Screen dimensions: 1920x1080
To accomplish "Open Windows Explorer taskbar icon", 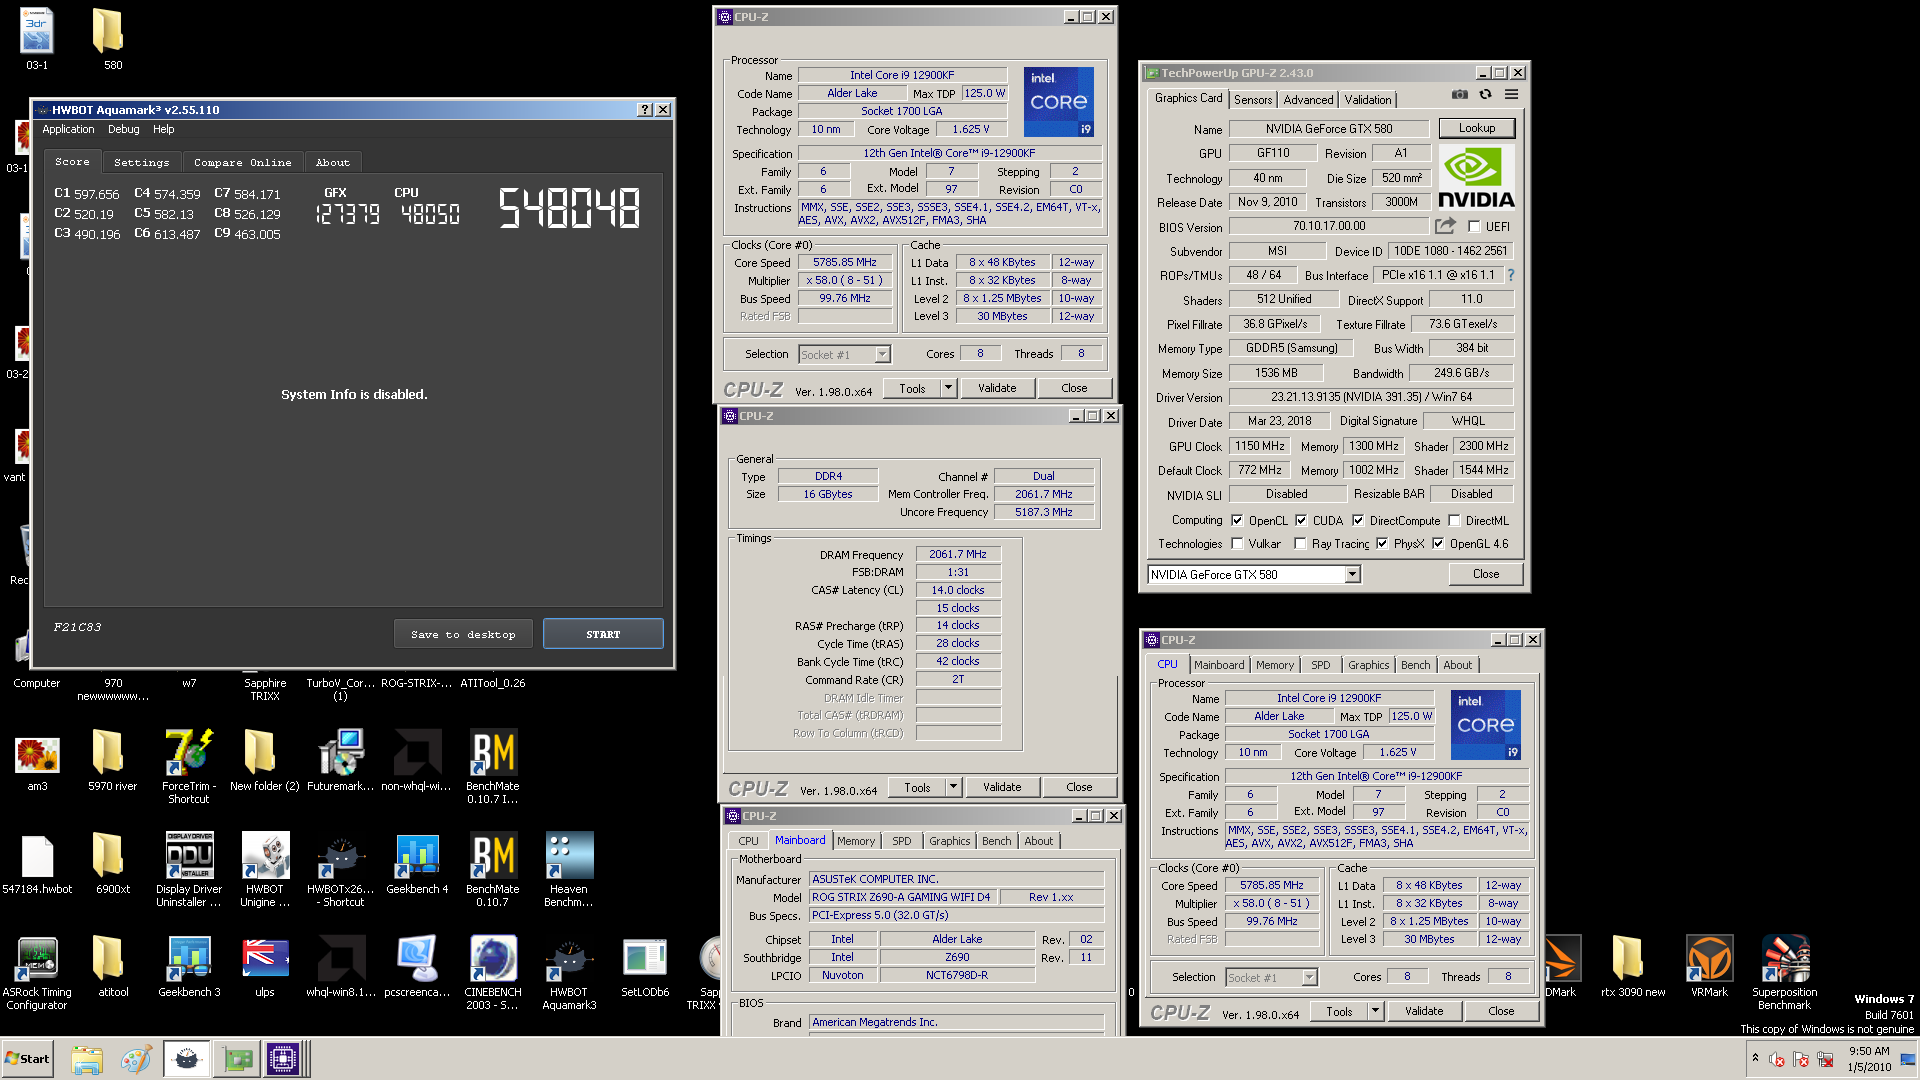I will (x=87, y=1059).
